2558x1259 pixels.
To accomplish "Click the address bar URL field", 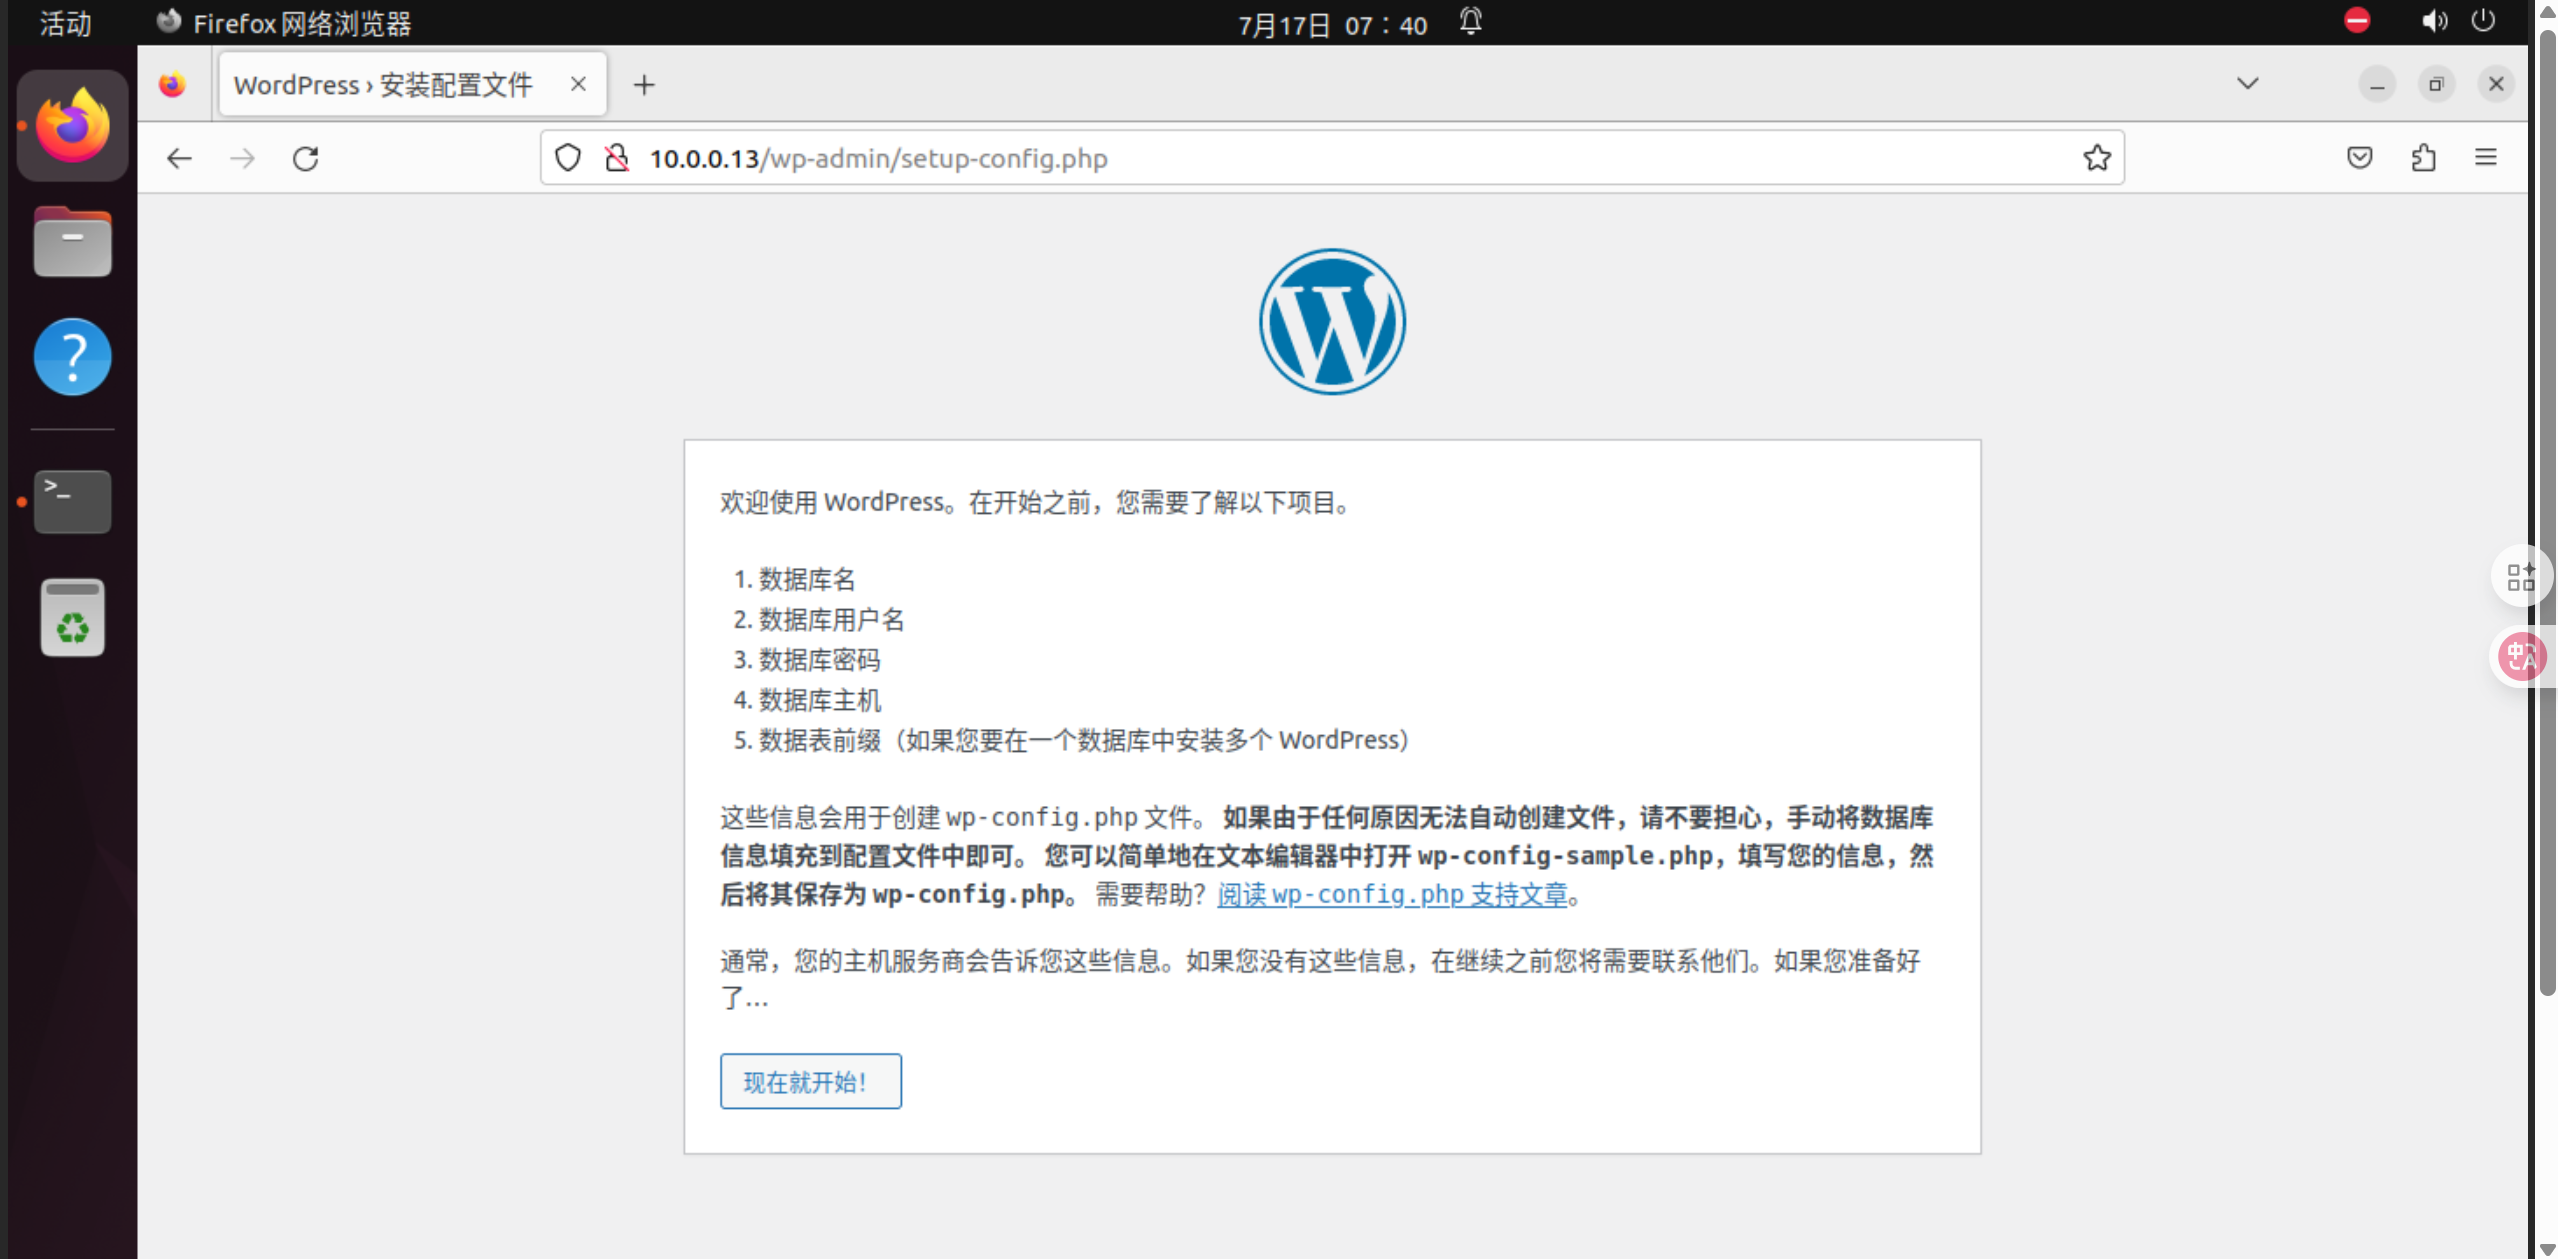I will [x=1332, y=158].
